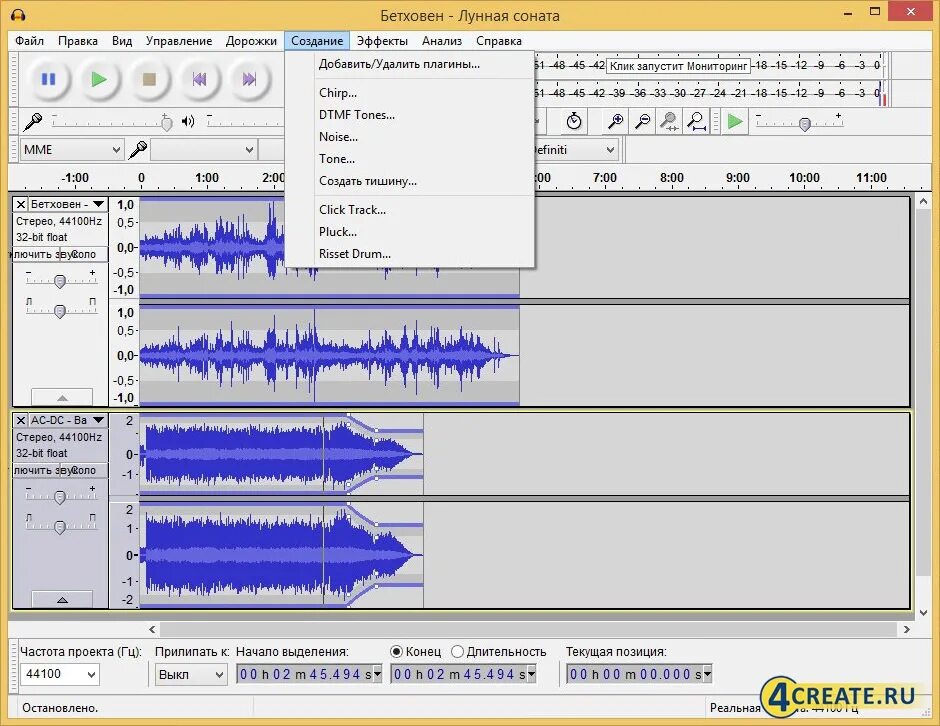This screenshot has height=726, width=940.
Task: Mute the AC-DC track
Action: 36,470
